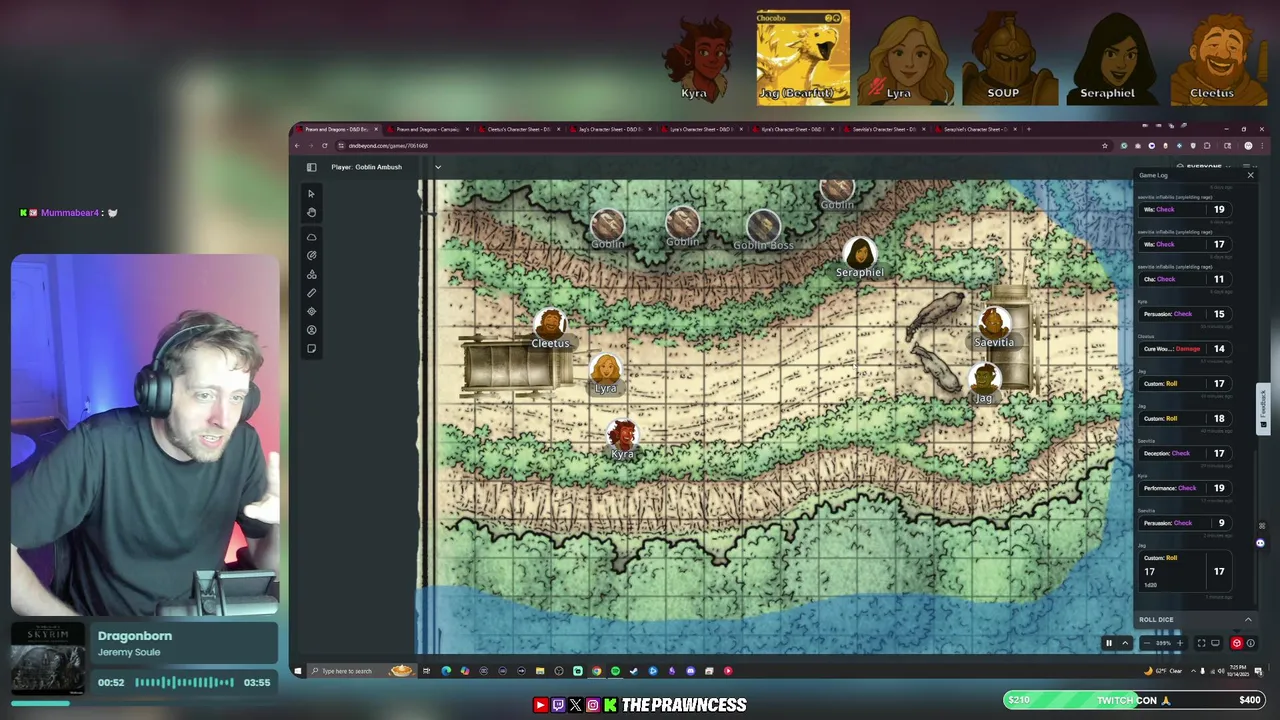The image size is (1280, 720).
Task: Expand the Goblin Ambush map dropdown
Action: point(437,167)
